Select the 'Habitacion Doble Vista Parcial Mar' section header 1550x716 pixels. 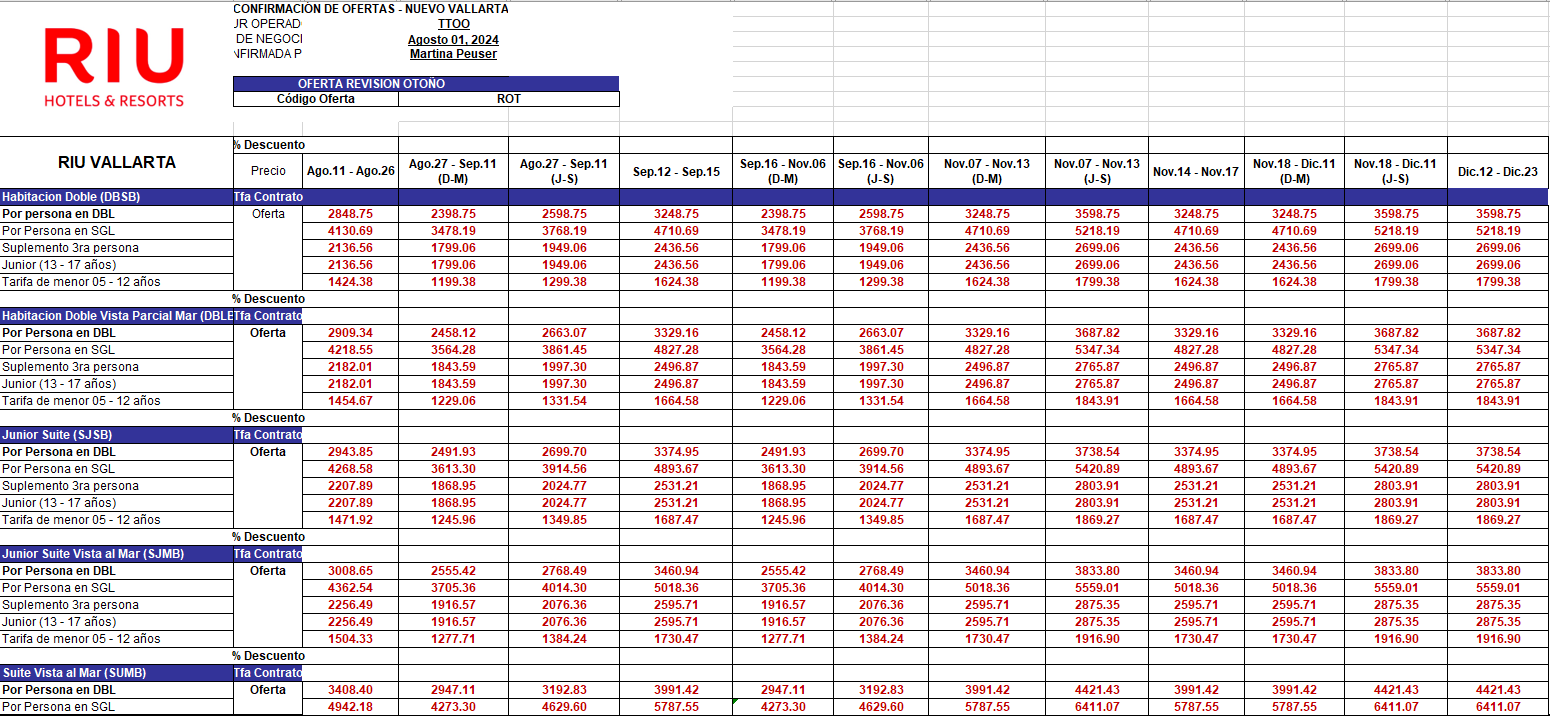(x=116, y=316)
